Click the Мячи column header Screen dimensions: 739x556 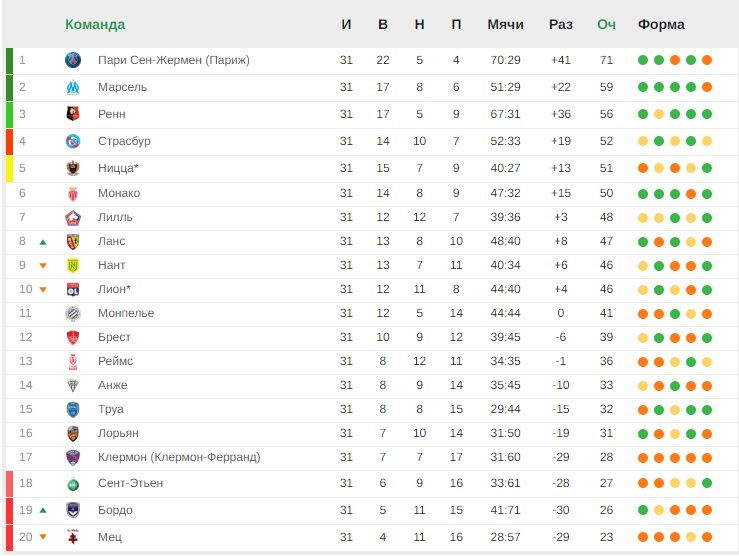[505, 25]
